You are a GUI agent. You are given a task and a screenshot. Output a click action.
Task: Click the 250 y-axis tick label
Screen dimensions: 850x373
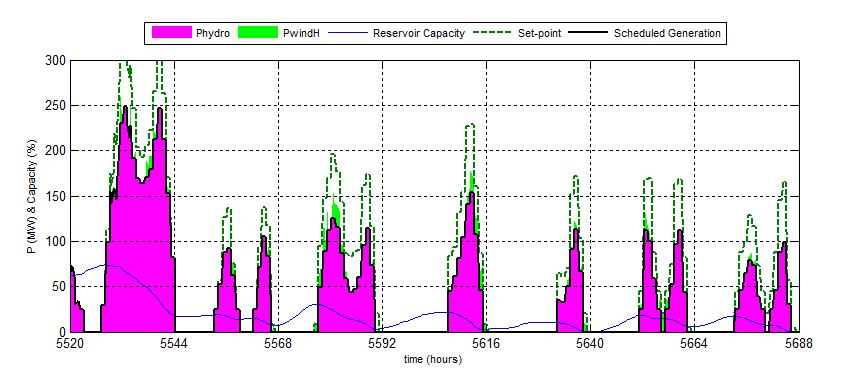pyautogui.click(x=56, y=106)
